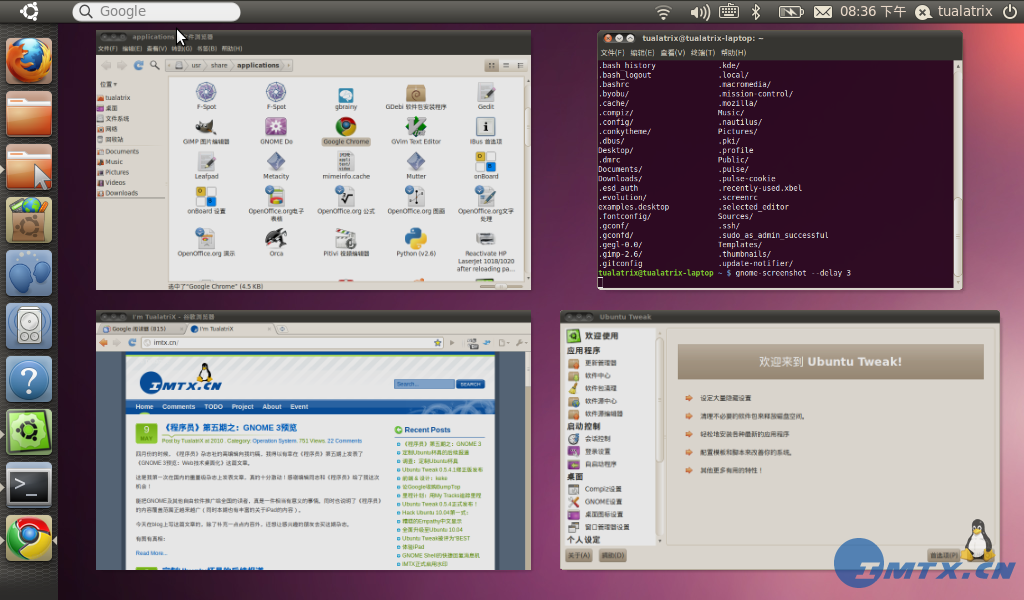Click the SEARCH button on the blog
1024x600 pixels.
click(470, 384)
